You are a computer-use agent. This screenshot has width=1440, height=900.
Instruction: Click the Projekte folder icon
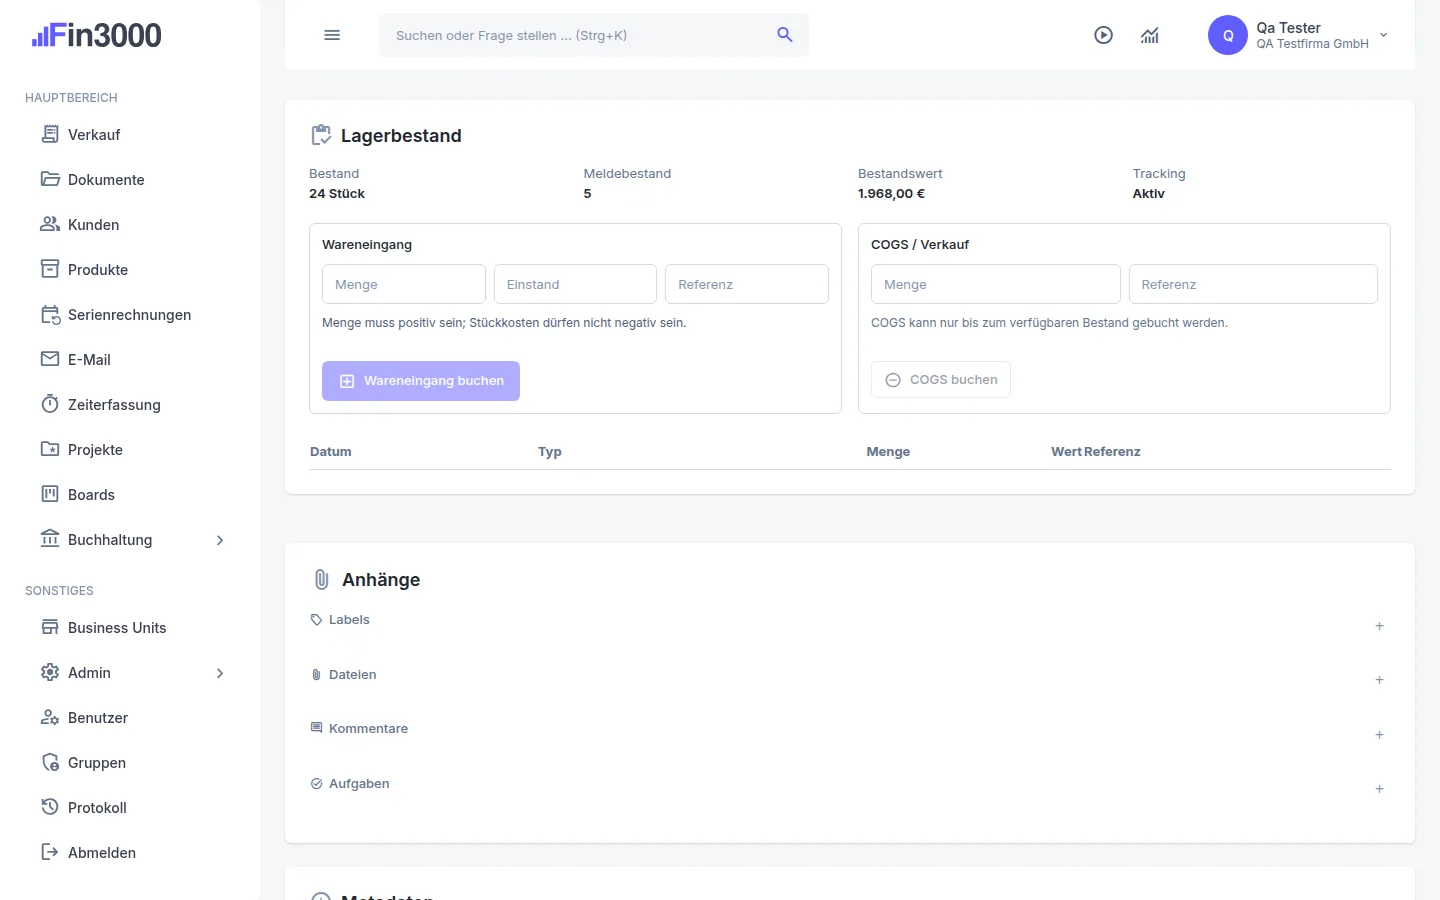tap(50, 449)
